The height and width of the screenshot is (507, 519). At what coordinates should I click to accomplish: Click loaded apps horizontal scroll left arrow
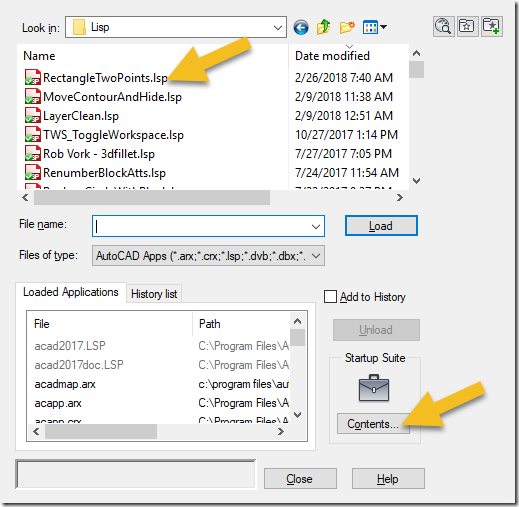(x=36, y=432)
